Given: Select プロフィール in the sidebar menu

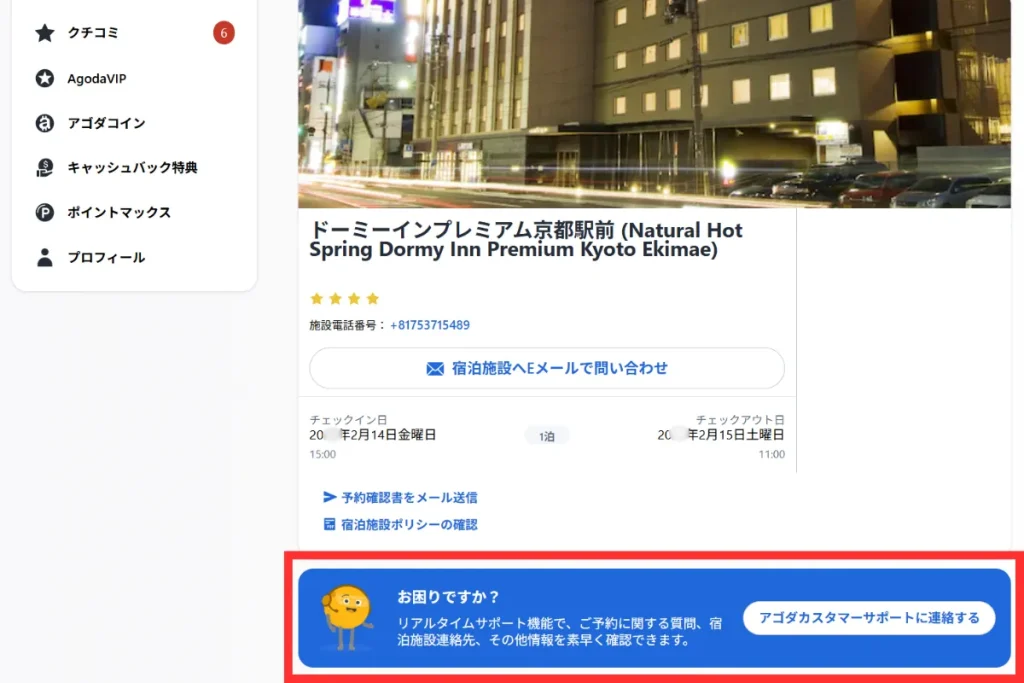Looking at the screenshot, I should 107,257.
